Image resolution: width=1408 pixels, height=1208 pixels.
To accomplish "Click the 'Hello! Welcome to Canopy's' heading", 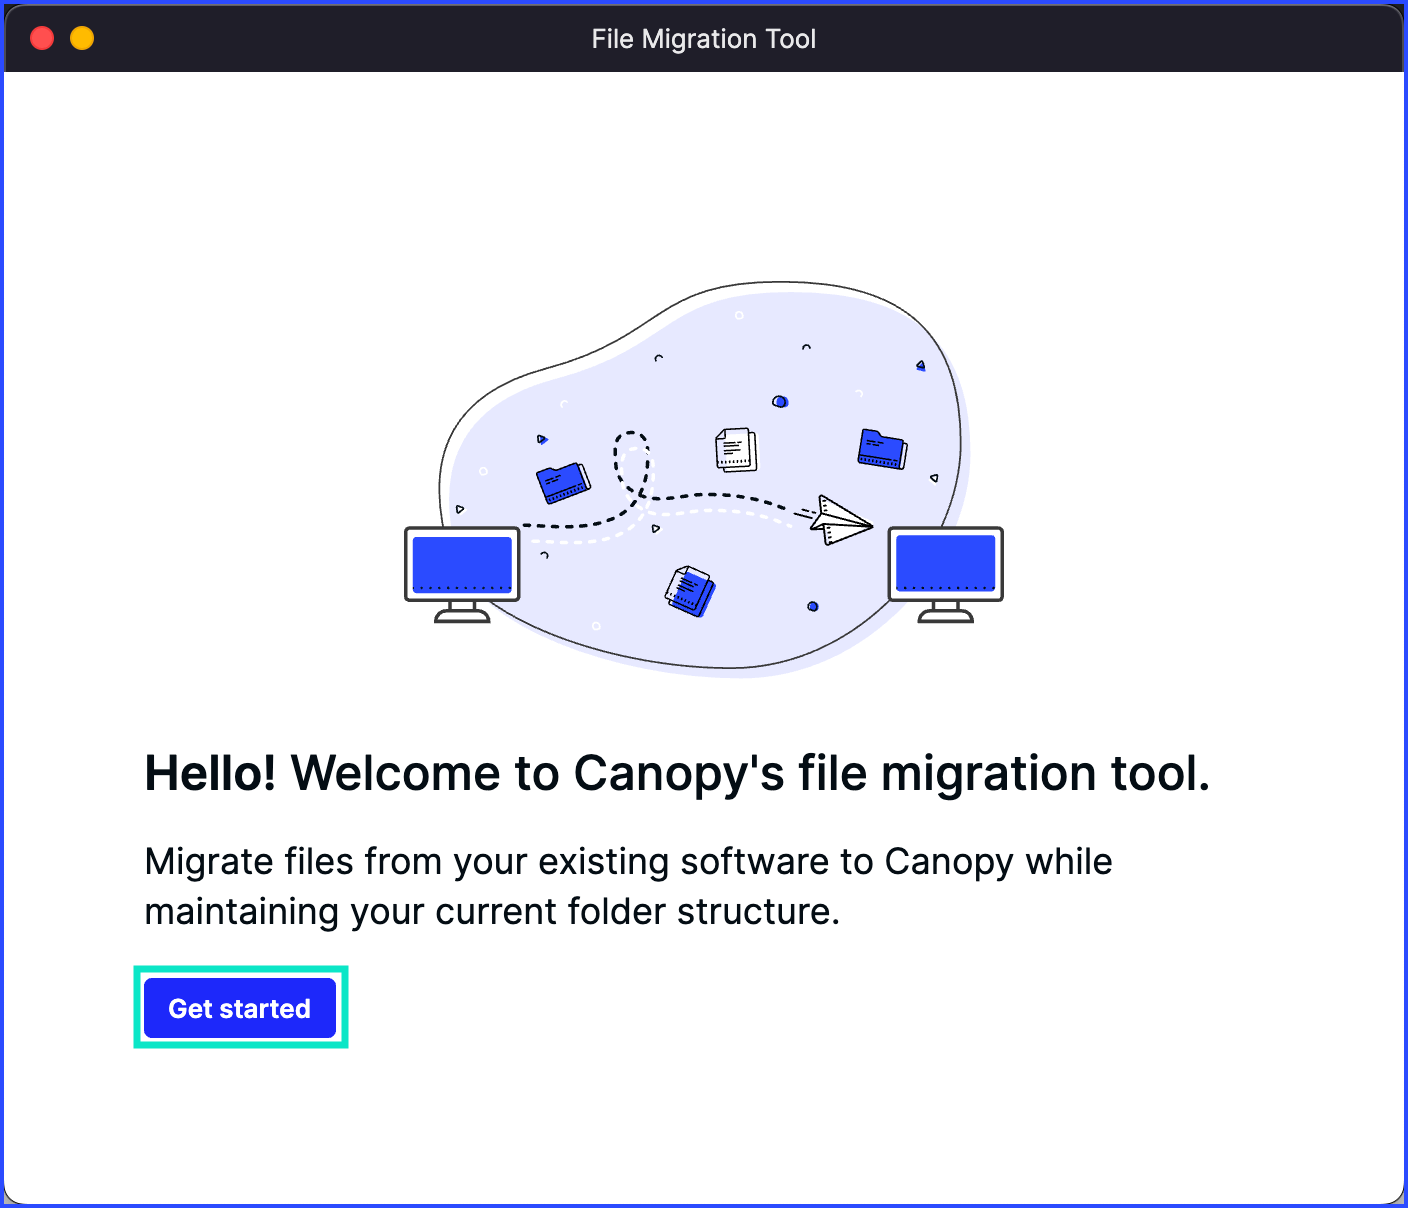I will click(677, 774).
